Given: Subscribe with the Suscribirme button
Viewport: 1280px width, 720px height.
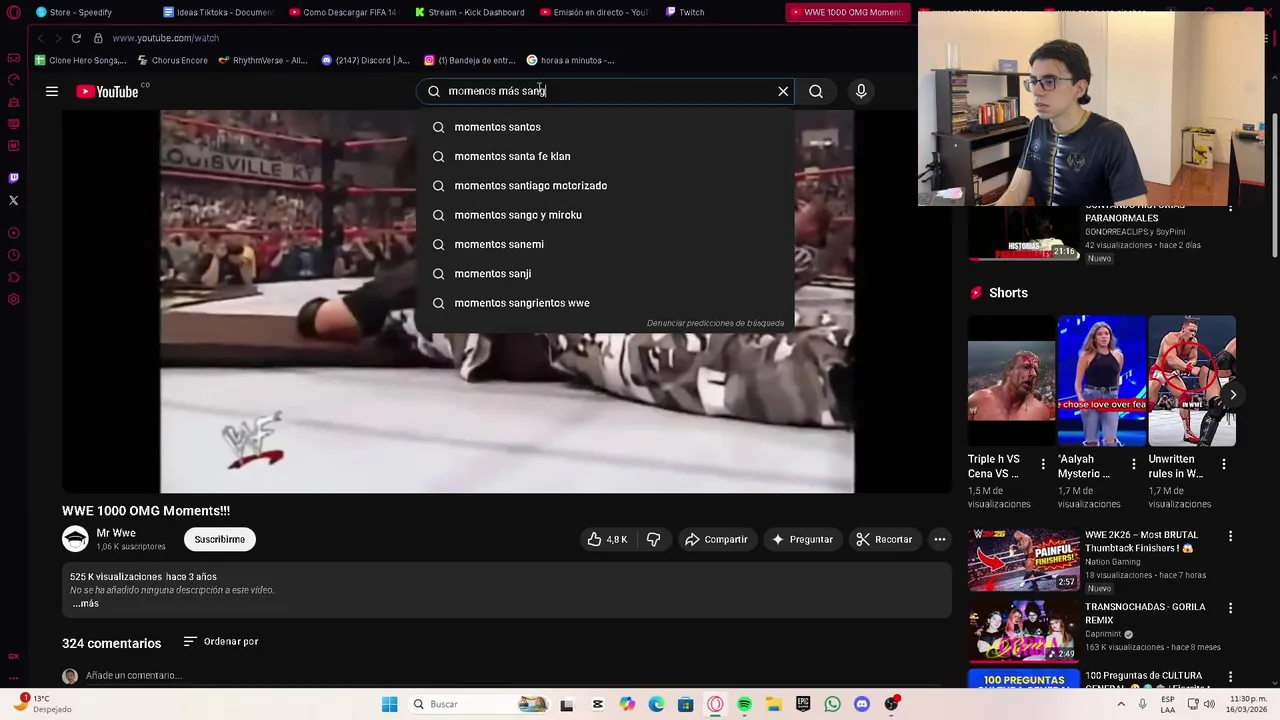Looking at the screenshot, I should click(219, 539).
